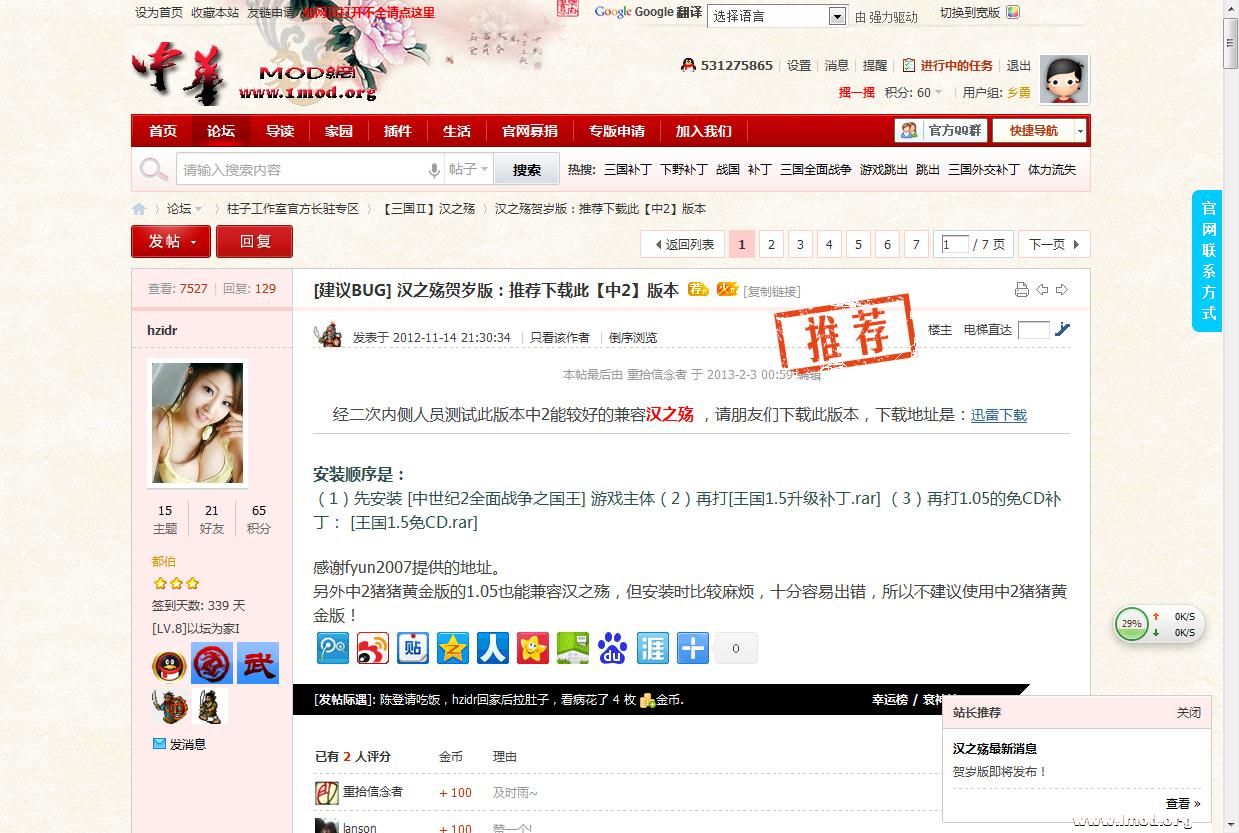Print this thread using the printer icon
1239x833 pixels.
(1021, 289)
